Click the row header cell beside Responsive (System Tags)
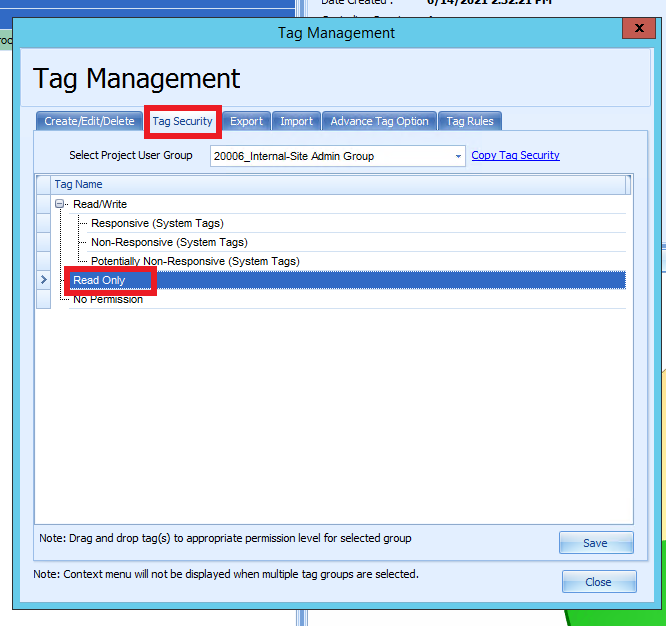 point(43,223)
